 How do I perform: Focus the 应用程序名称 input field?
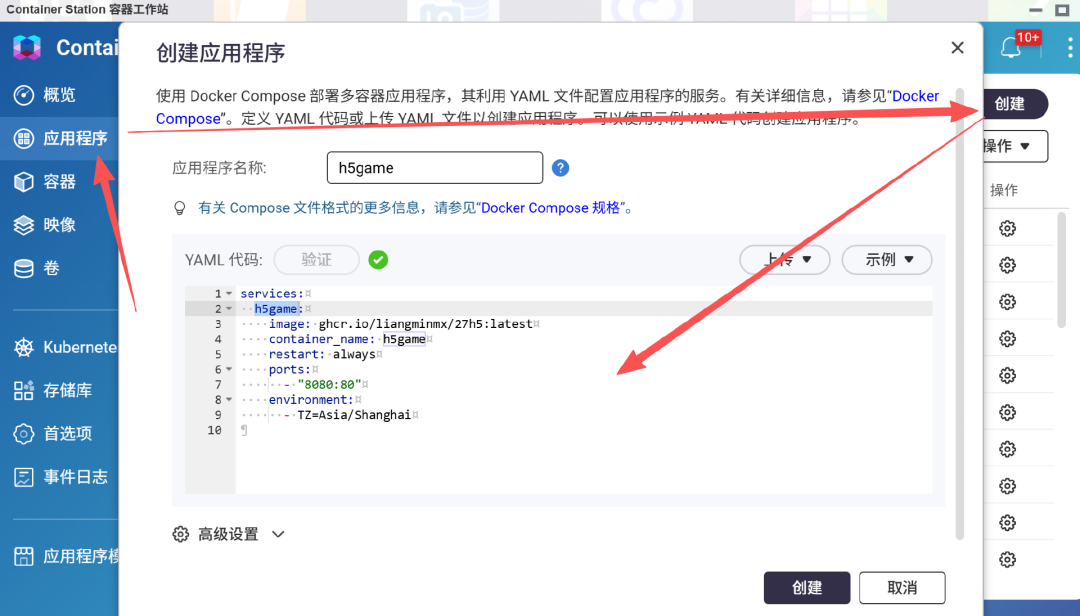point(435,167)
